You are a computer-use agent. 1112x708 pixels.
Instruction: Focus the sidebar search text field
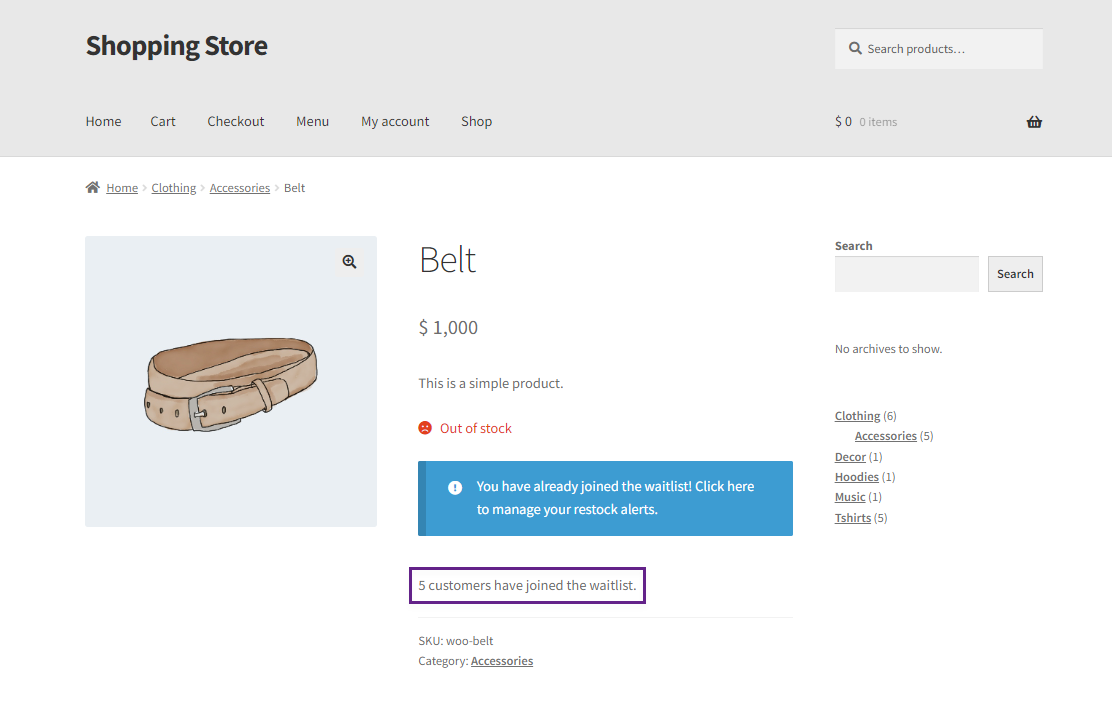[906, 274]
